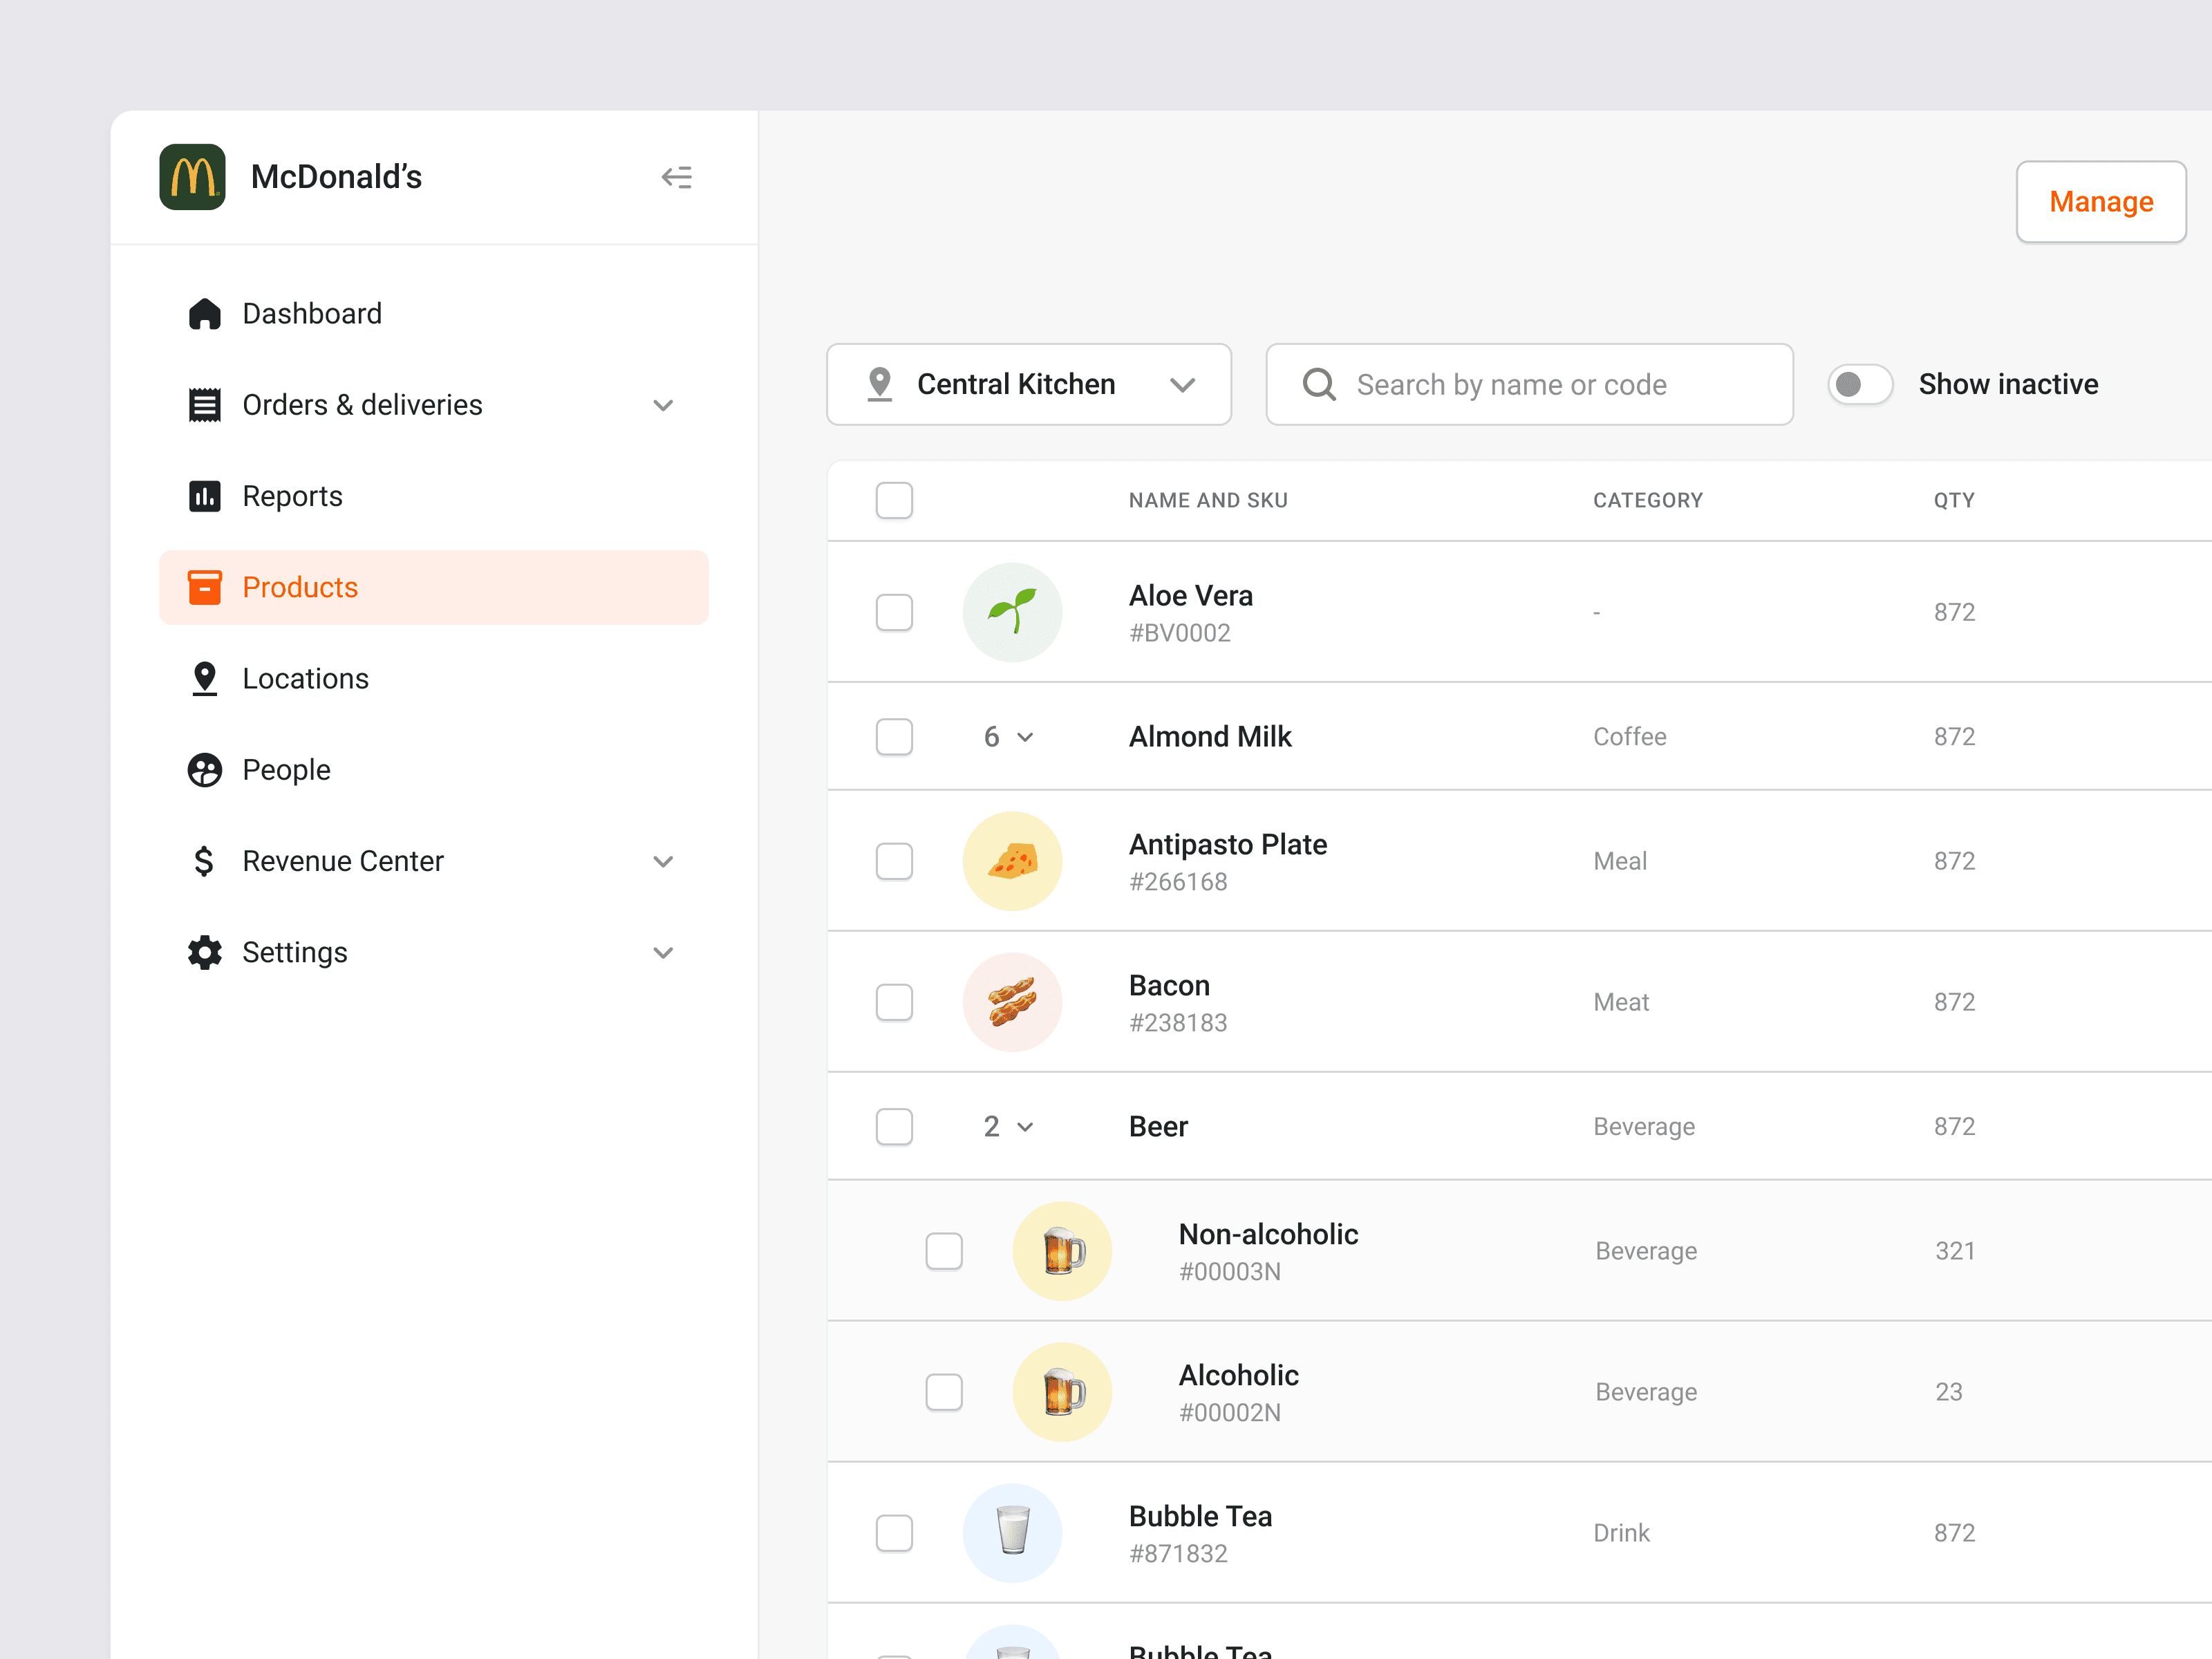Viewport: 2212px width, 1659px height.
Task: Click the Drink category of Bubble Tea
Action: [x=1621, y=1533]
